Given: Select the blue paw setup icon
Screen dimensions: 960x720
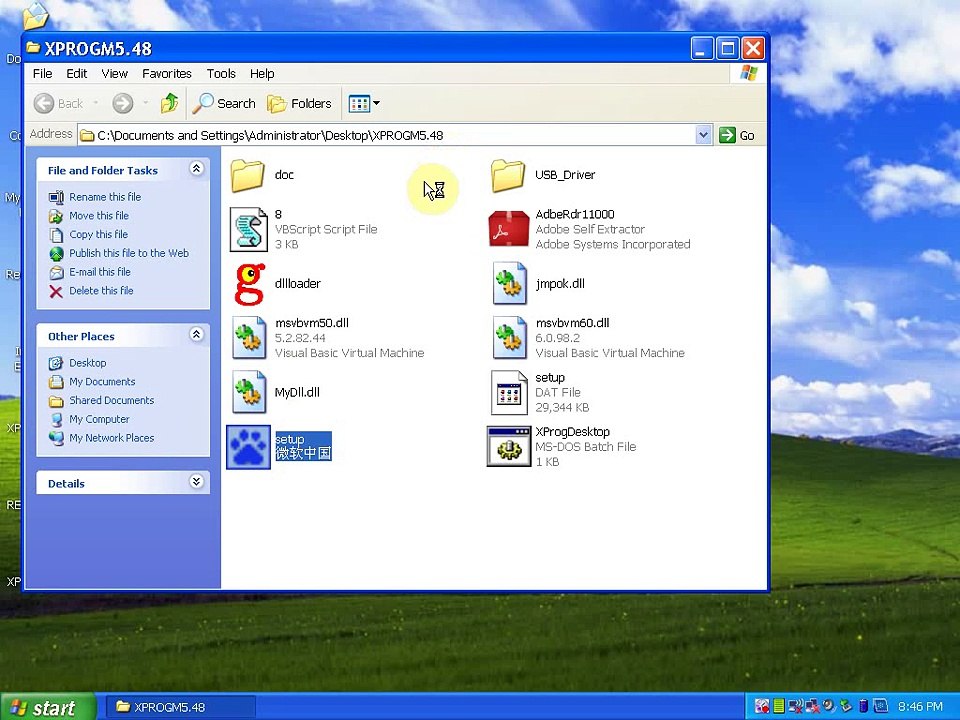Looking at the screenshot, I should (249, 447).
